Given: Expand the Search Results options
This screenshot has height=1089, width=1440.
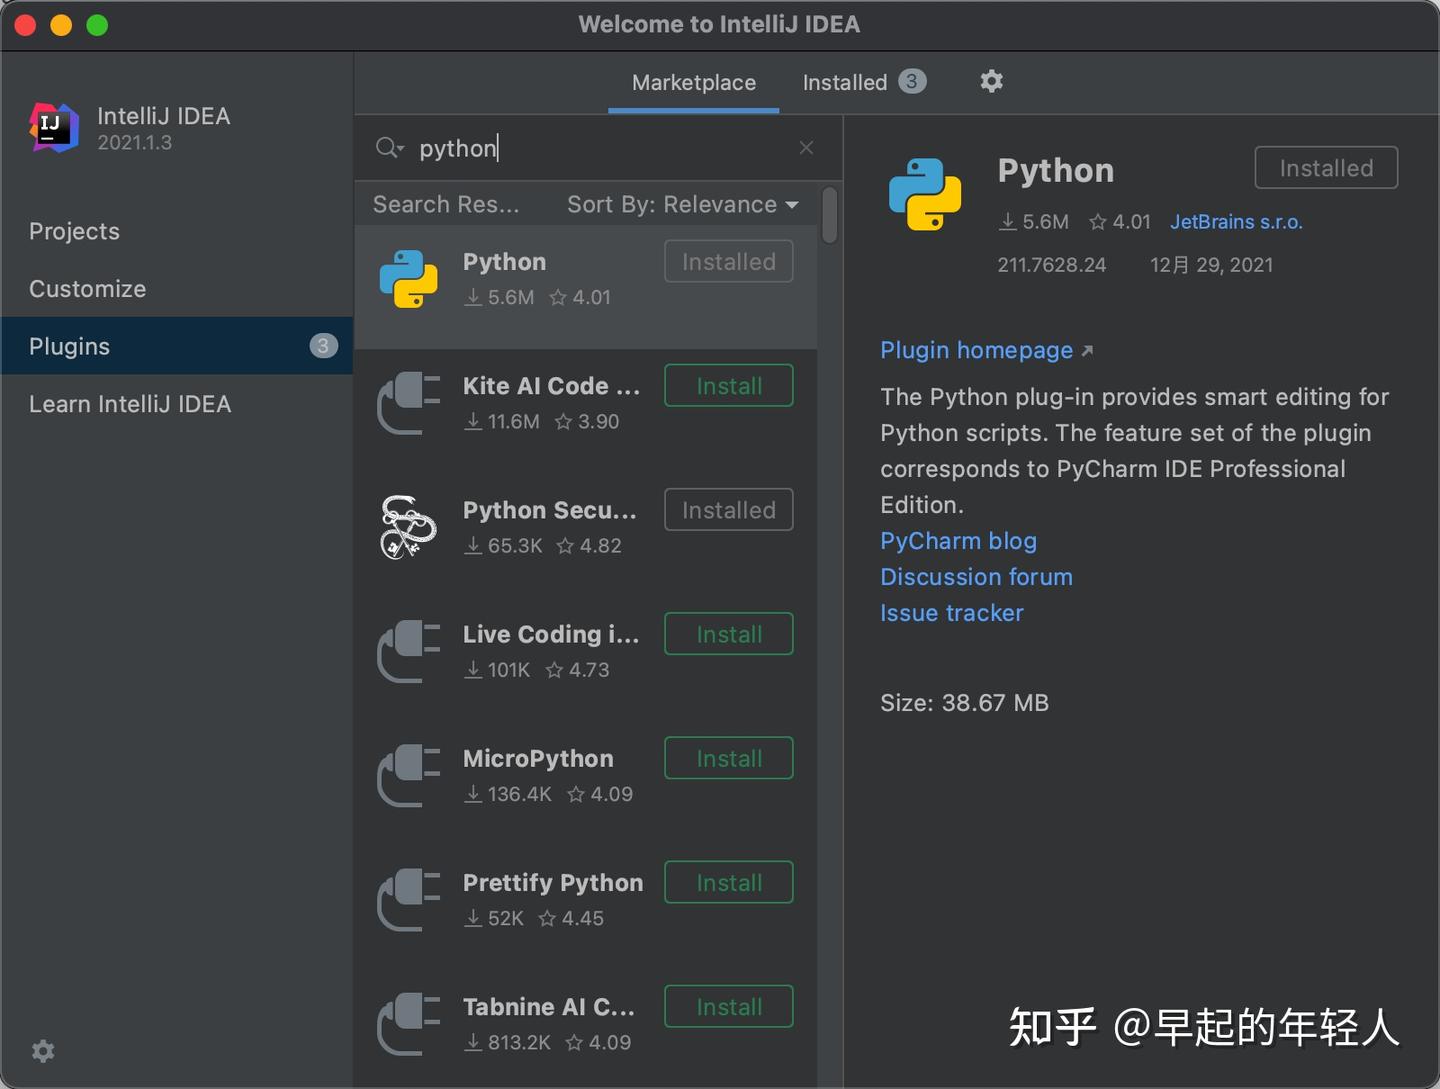Looking at the screenshot, I should 446,204.
